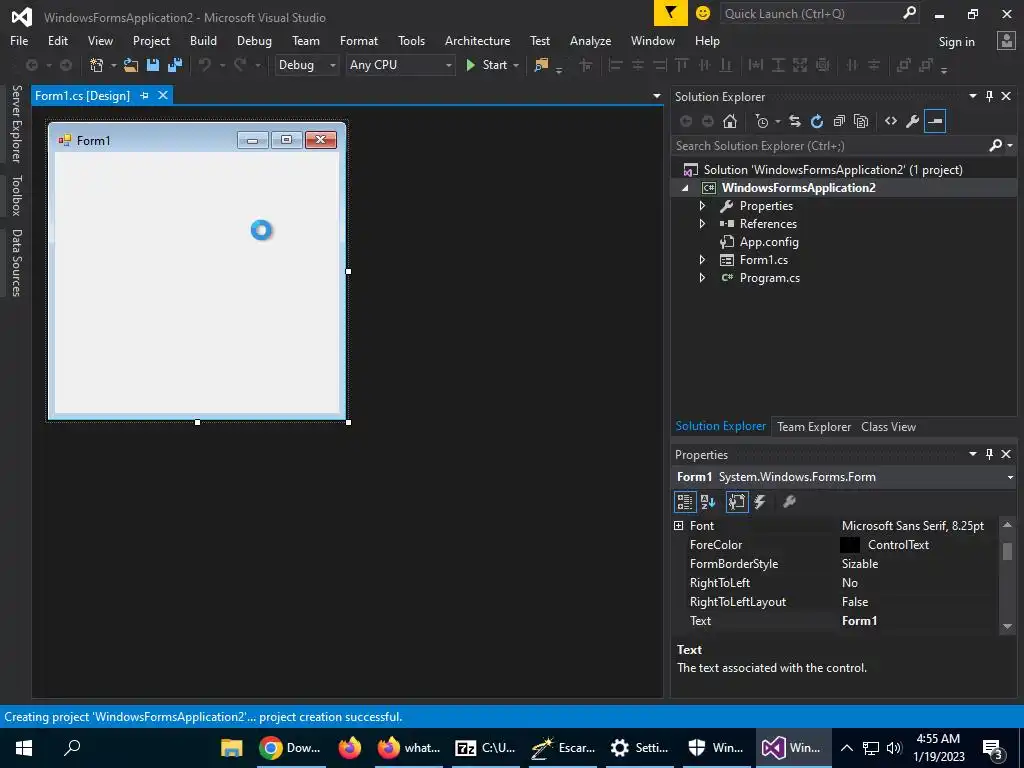Expand the Font property with plus box
1024x768 pixels.
(679, 526)
